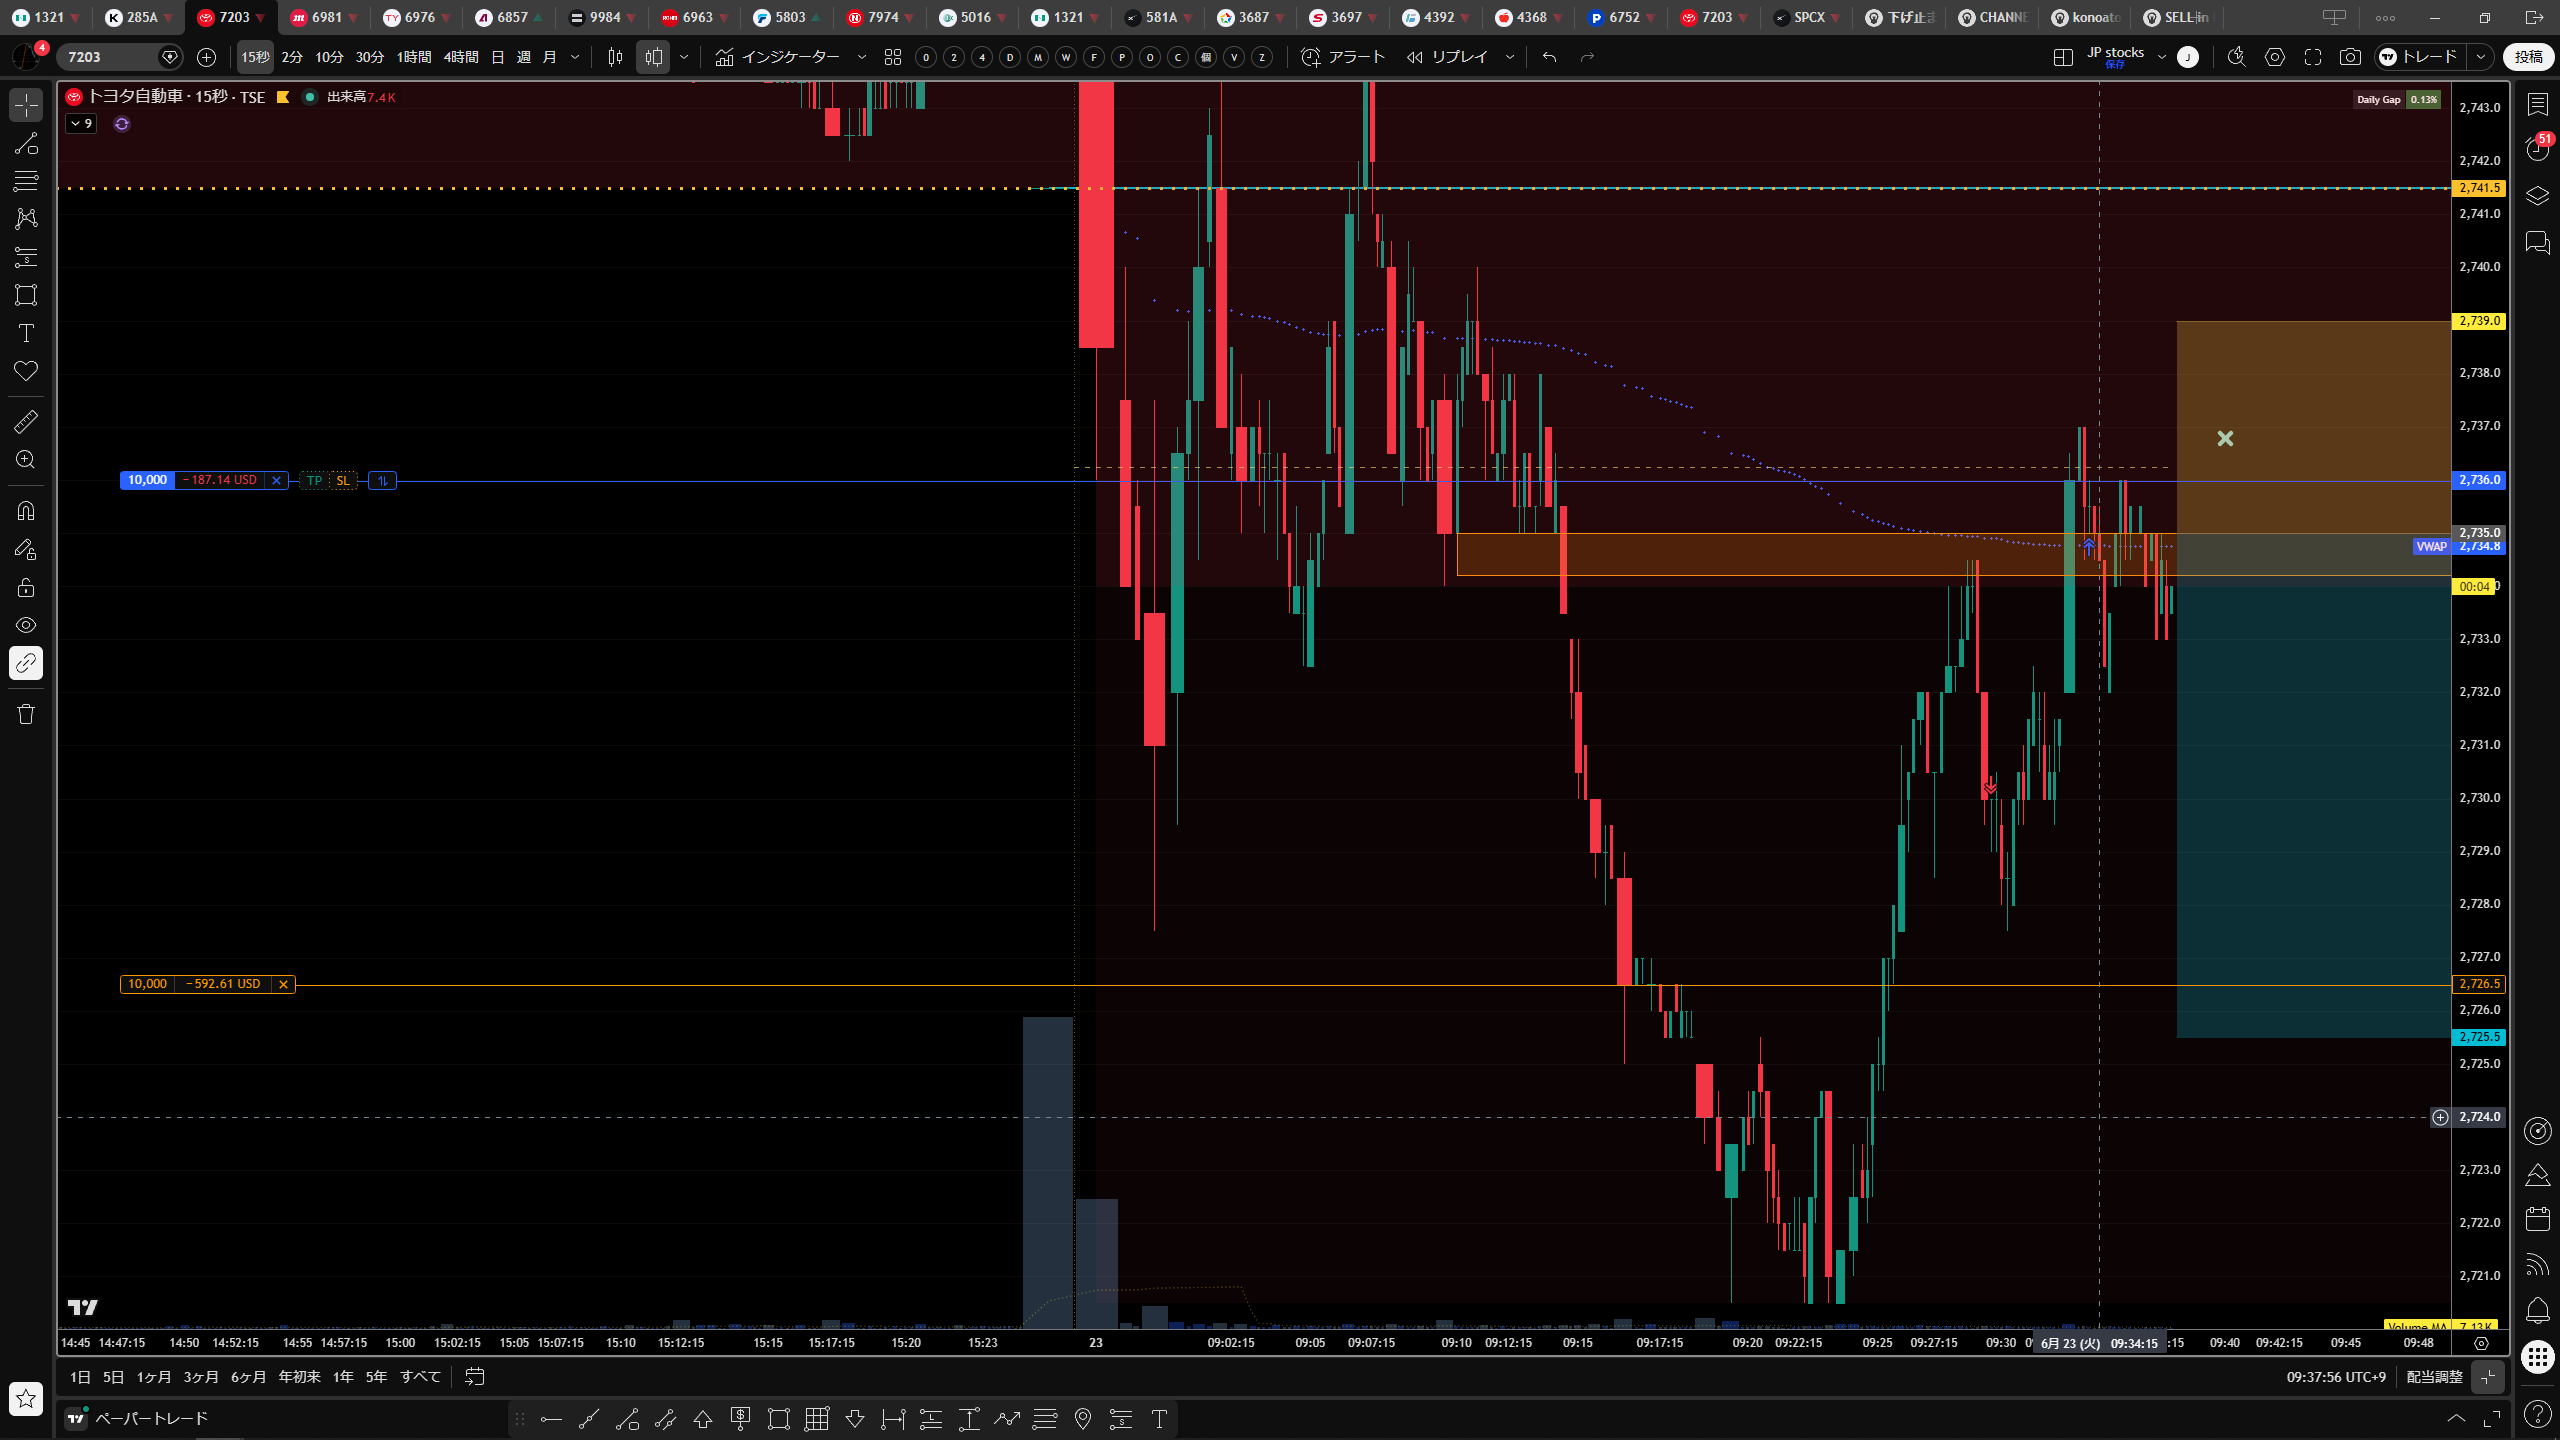The width and height of the screenshot is (2560, 1440).
Task: Select the measure ruler tool
Action: 26,422
